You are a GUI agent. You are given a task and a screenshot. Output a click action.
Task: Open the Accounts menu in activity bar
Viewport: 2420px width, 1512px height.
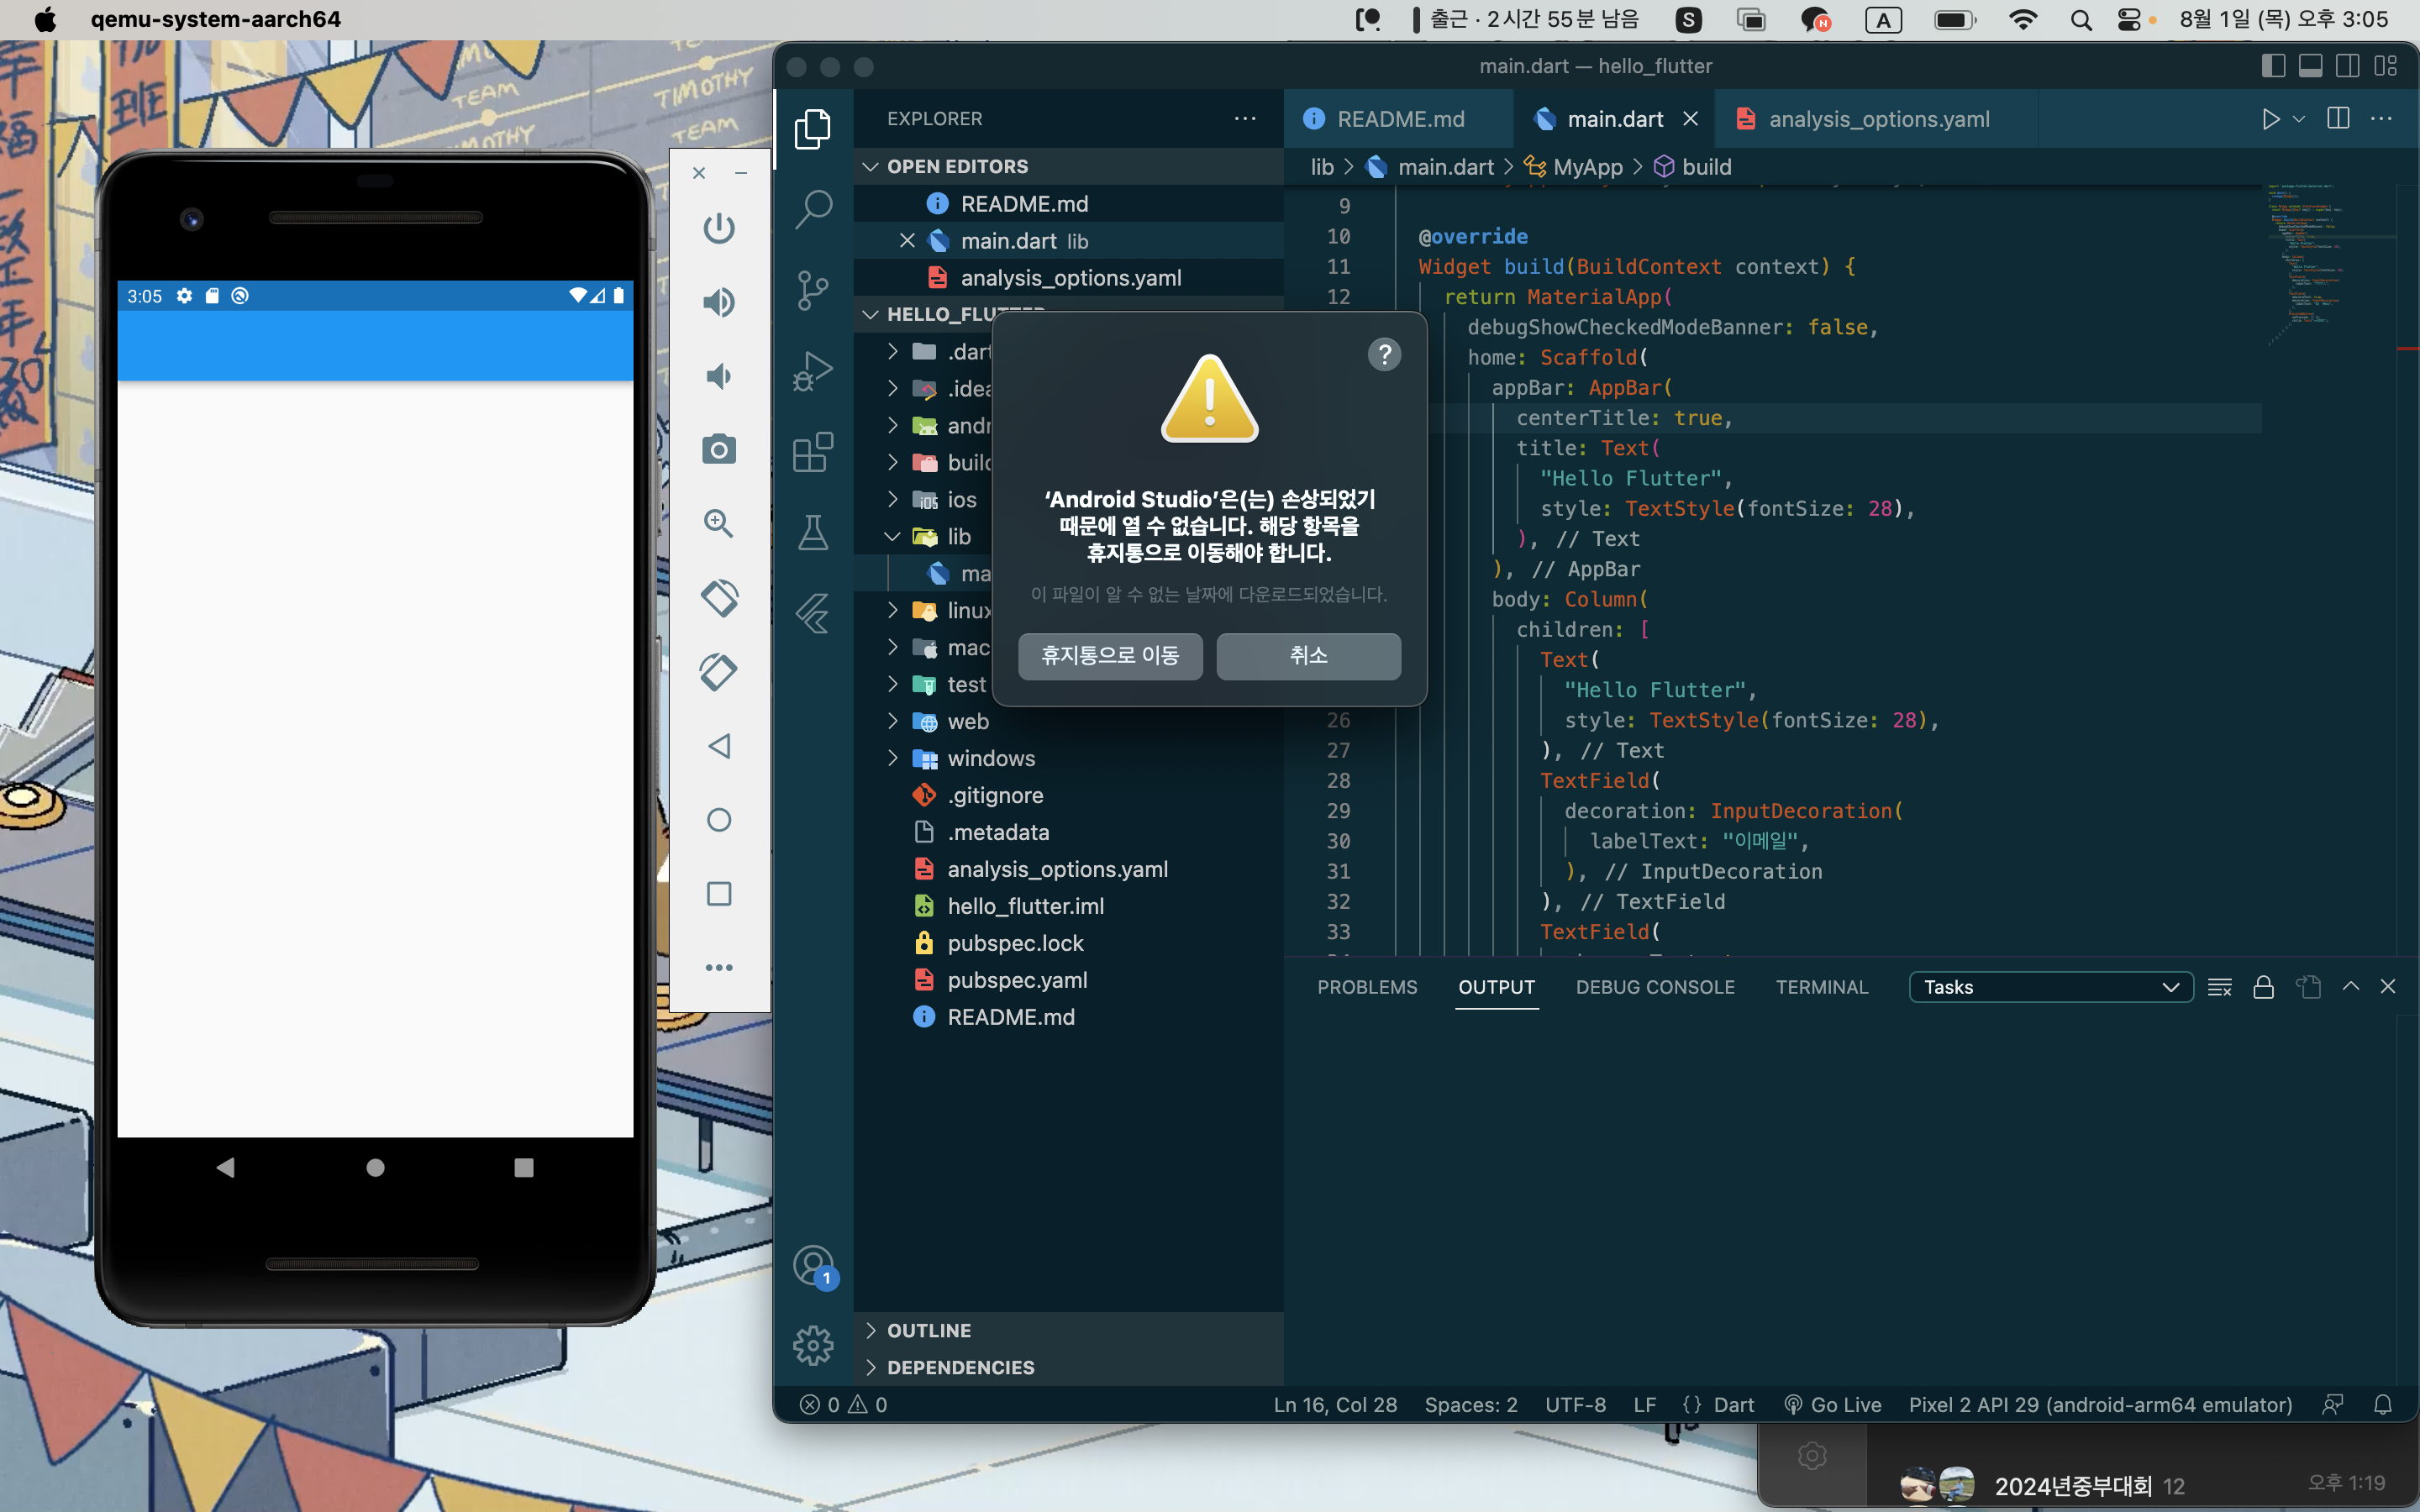[815, 1266]
